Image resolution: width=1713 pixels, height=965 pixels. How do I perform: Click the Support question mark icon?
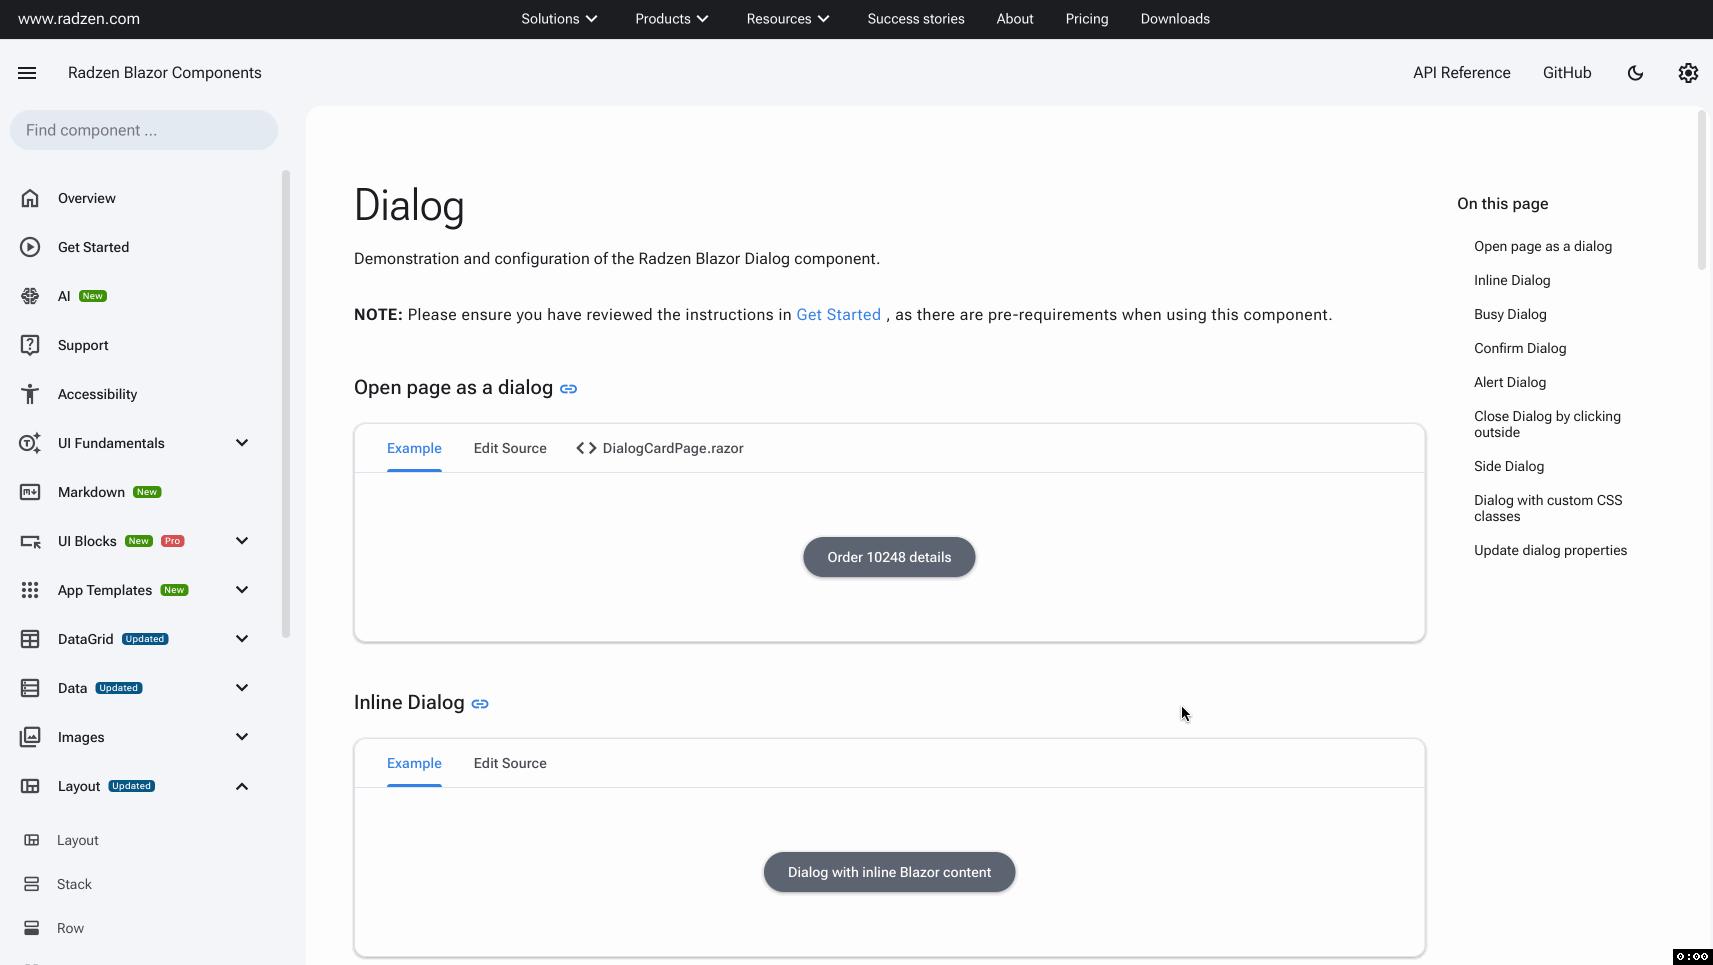pyautogui.click(x=30, y=345)
